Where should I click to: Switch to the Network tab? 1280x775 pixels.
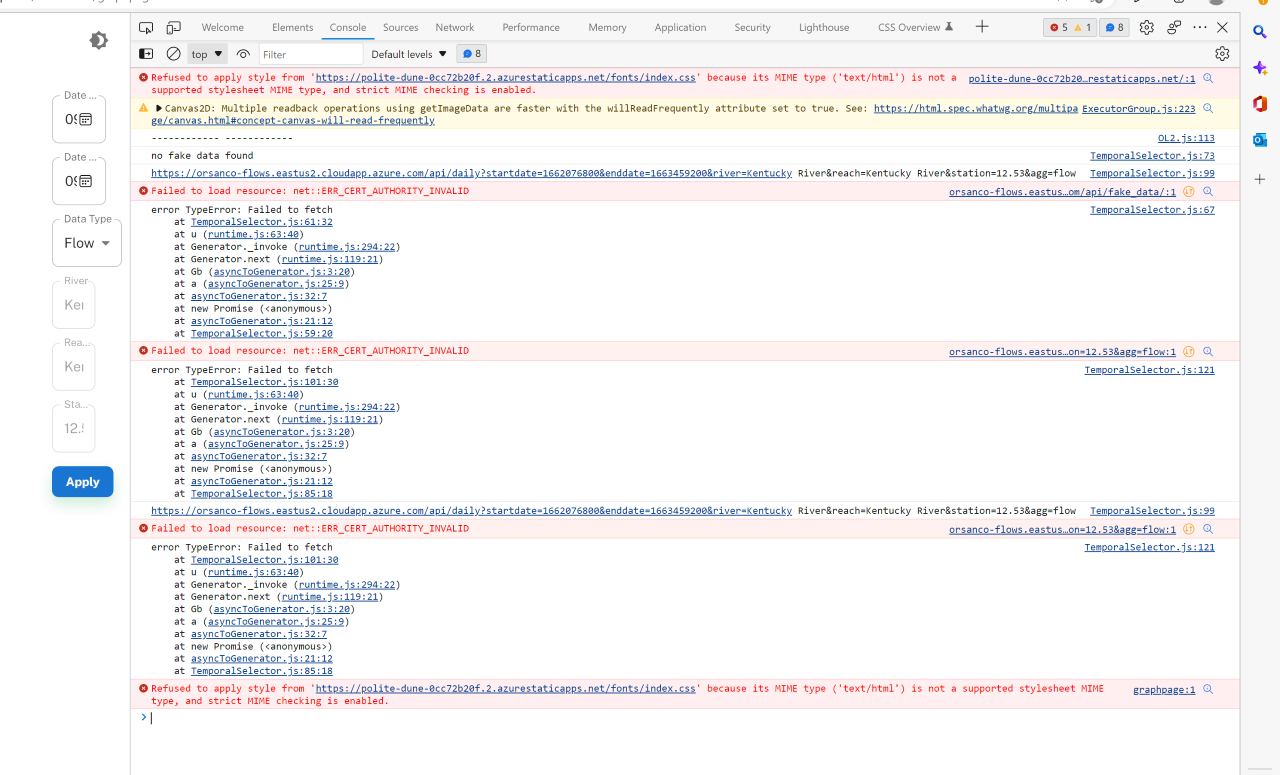point(455,27)
